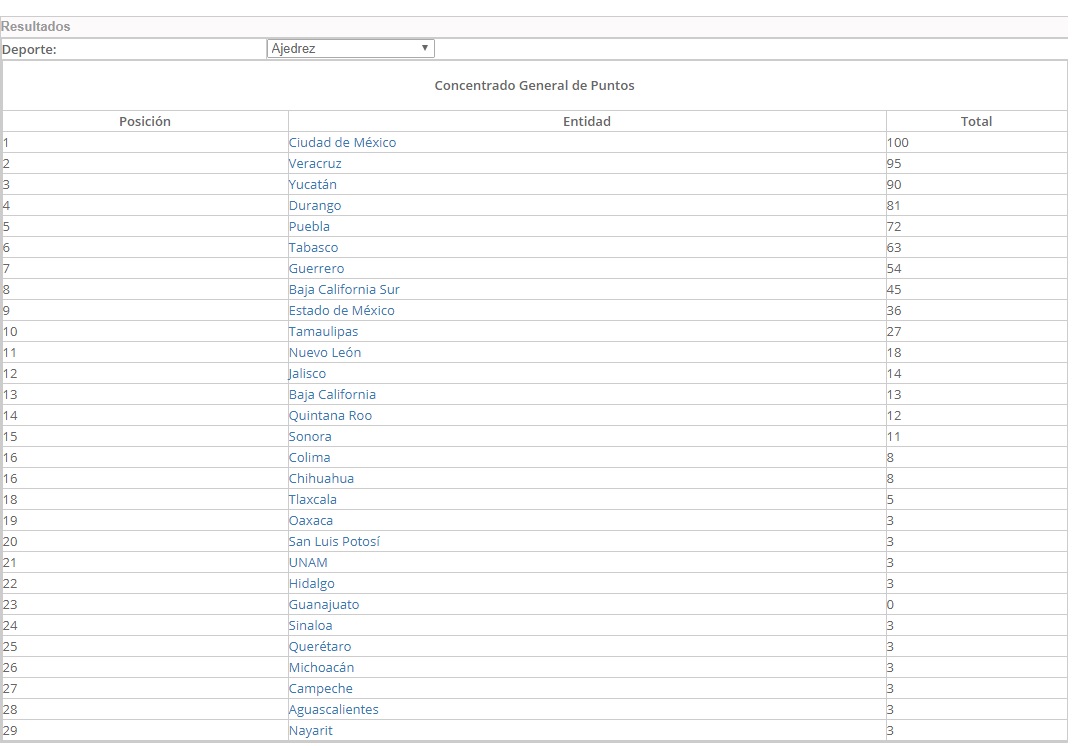
Task: Open the Ciudad de México entity link
Action: 342,143
